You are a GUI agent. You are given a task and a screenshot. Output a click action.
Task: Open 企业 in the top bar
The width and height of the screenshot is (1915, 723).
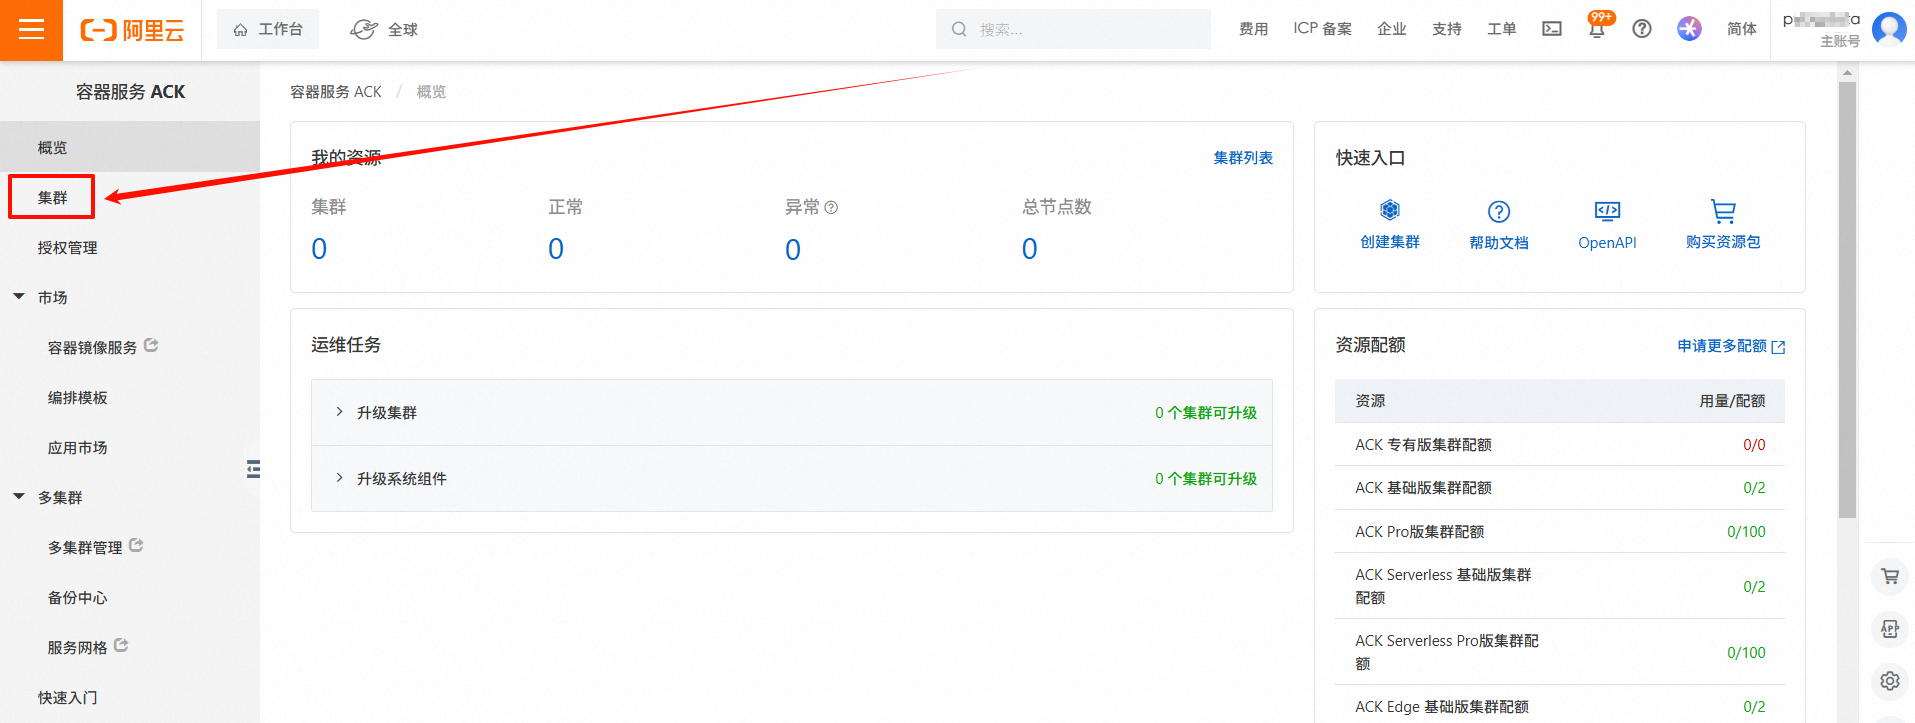coord(1391,29)
